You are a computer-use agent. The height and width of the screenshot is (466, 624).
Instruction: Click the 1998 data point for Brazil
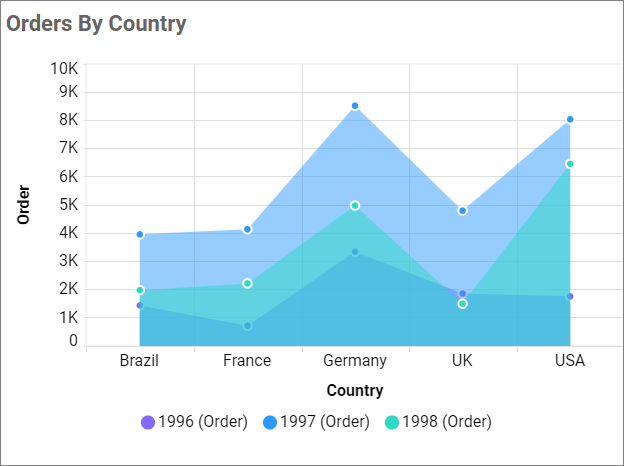[140, 291]
